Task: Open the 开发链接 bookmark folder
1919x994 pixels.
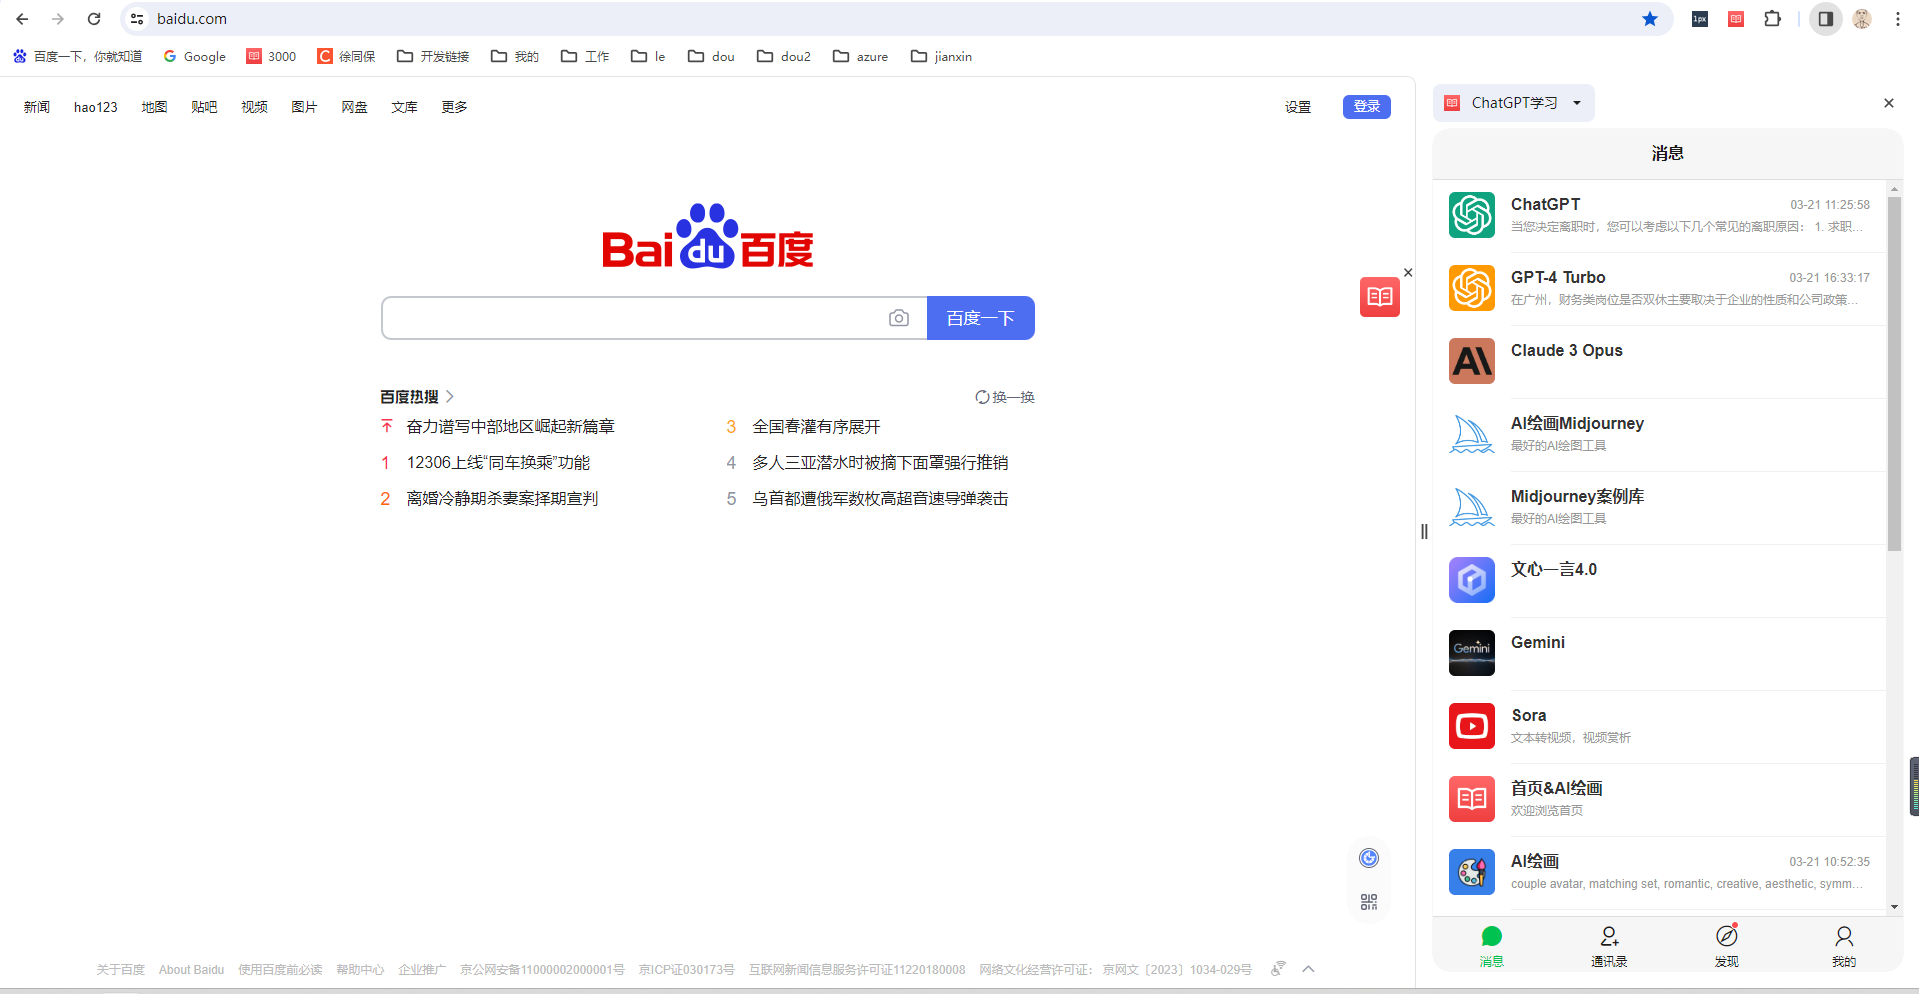Action: [433, 57]
